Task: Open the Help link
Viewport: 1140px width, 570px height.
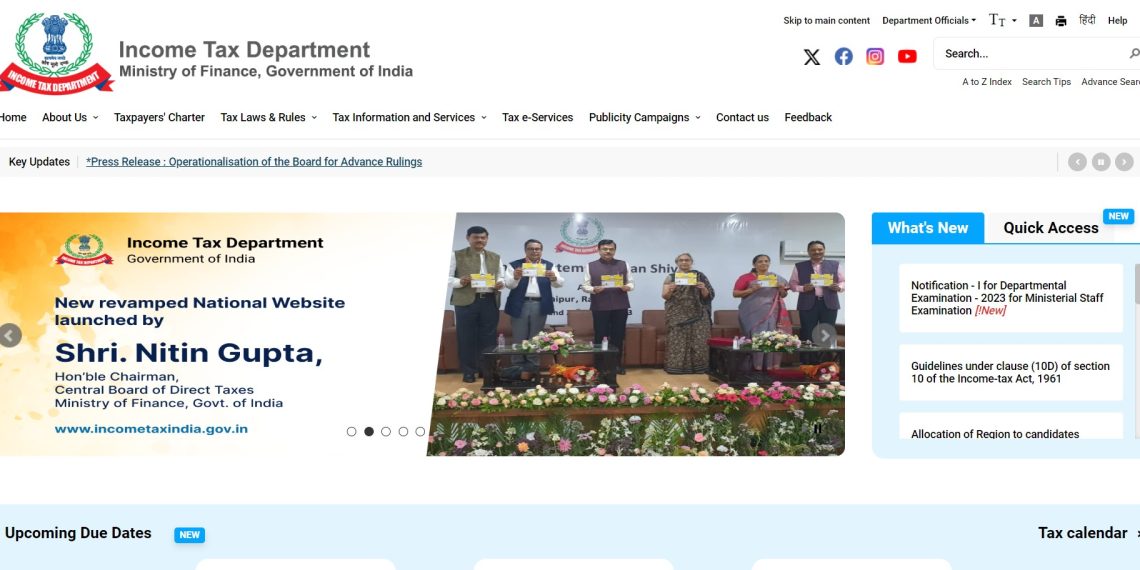Action: click(1117, 20)
